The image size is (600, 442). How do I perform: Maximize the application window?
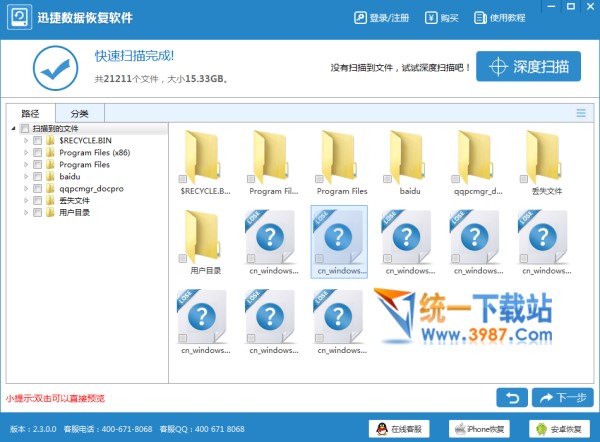pyautogui.click(x=571, y=7)
